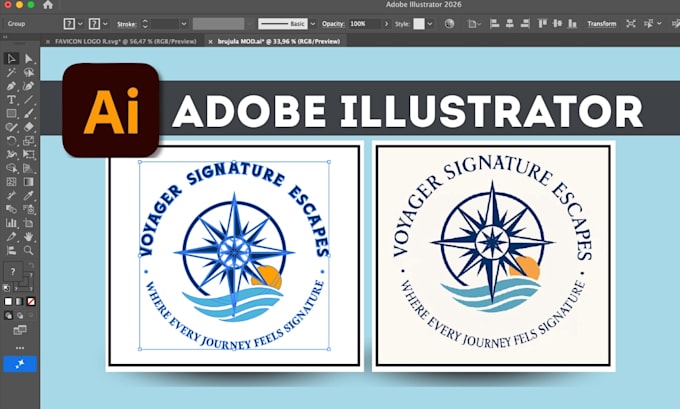Select the Paintbrush tool

coord(28,114)
